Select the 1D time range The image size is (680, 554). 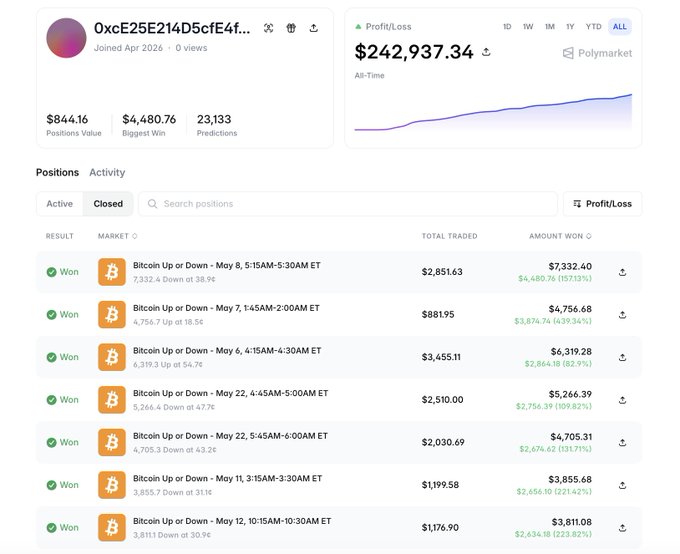tap(507, 26)
